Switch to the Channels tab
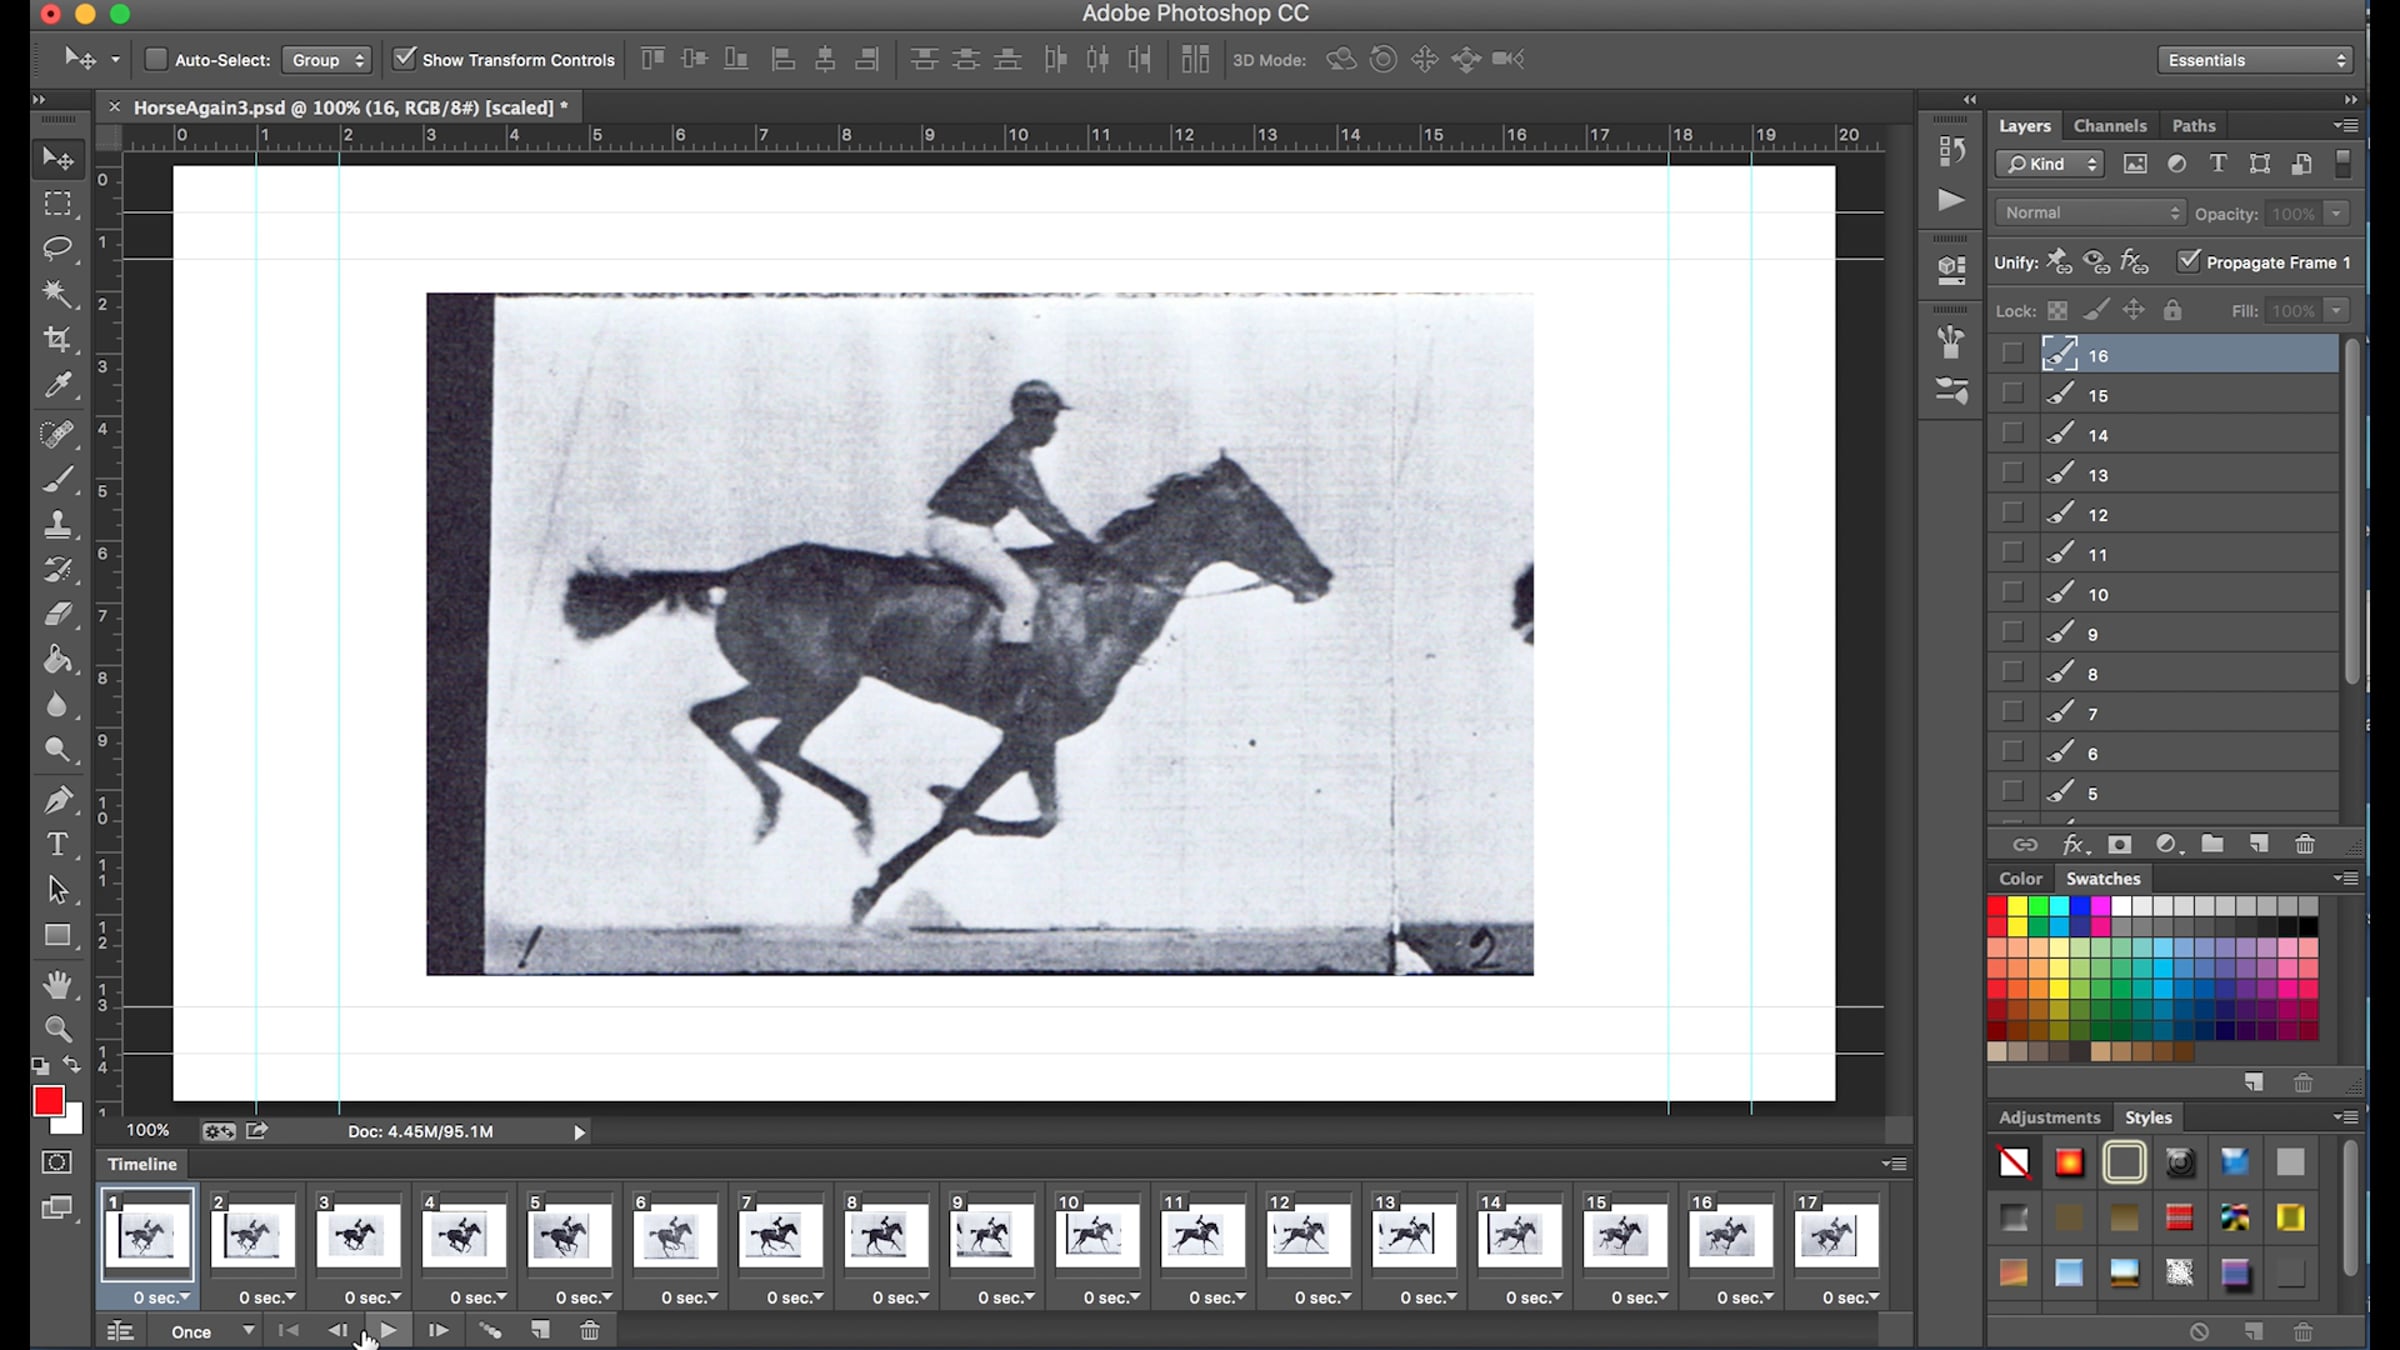Viewport: 2400px width, 1350px height. click(x=2109, y=125)
